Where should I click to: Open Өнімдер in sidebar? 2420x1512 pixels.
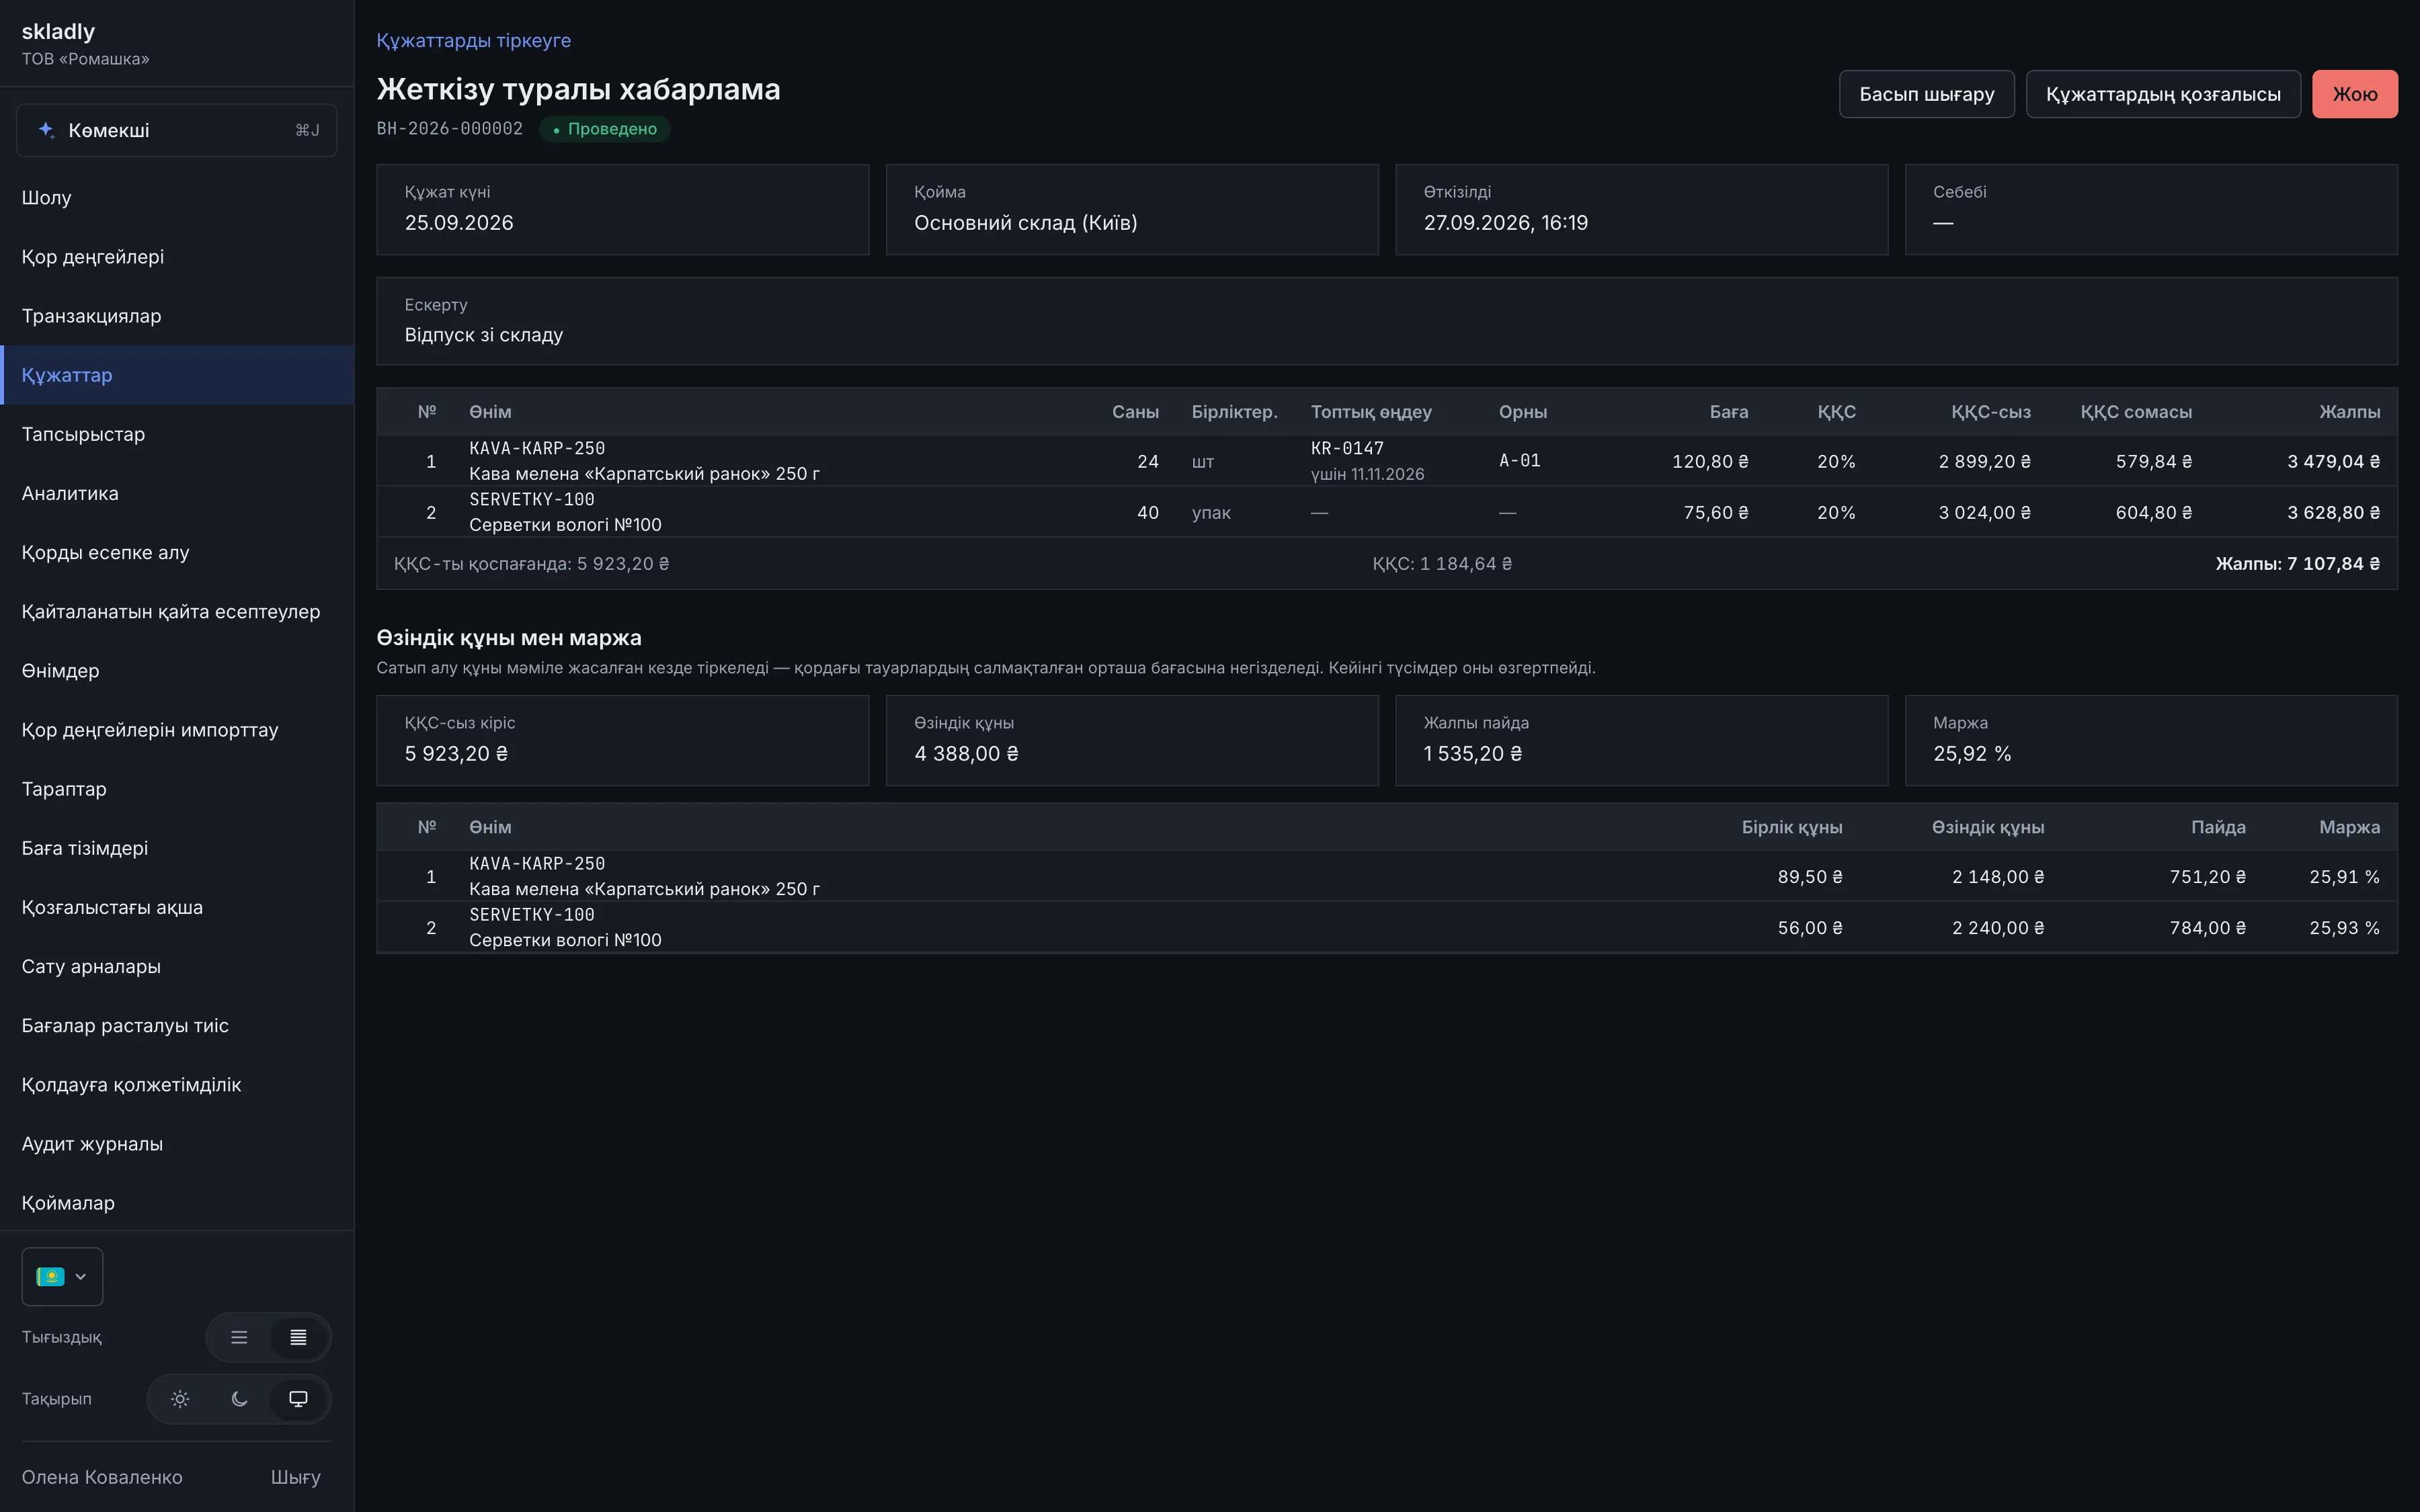point(177,670)
